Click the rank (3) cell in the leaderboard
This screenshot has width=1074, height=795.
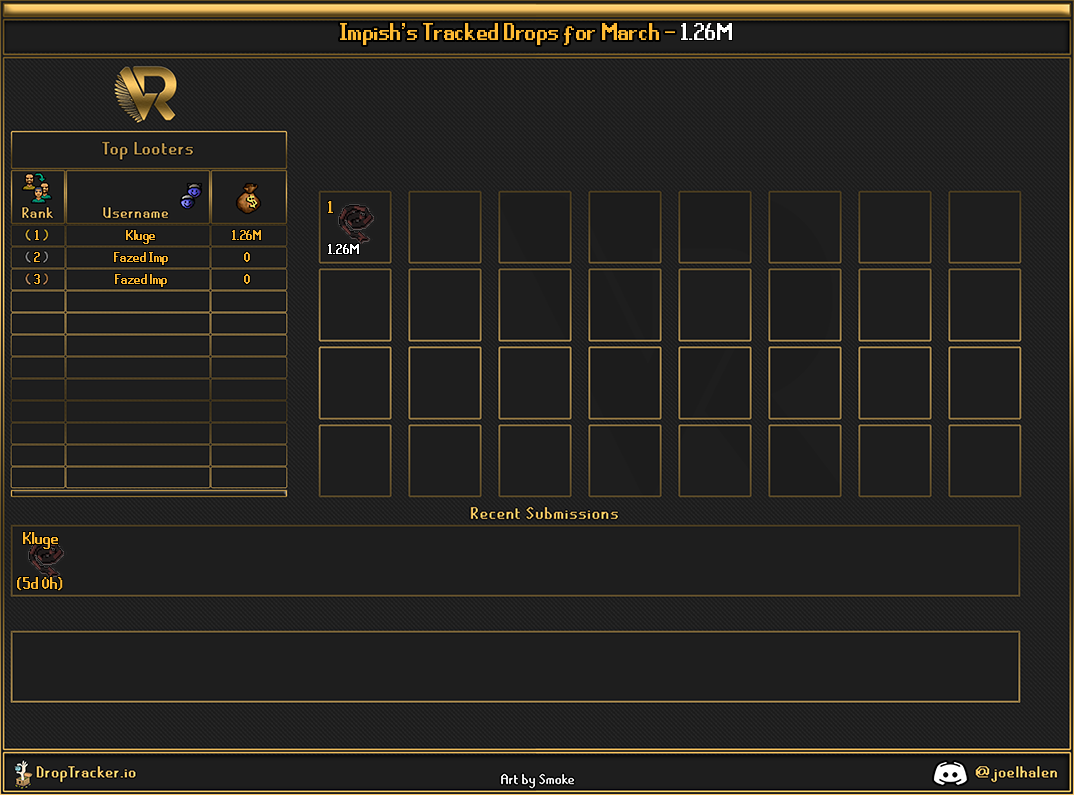tap(37, 280)
